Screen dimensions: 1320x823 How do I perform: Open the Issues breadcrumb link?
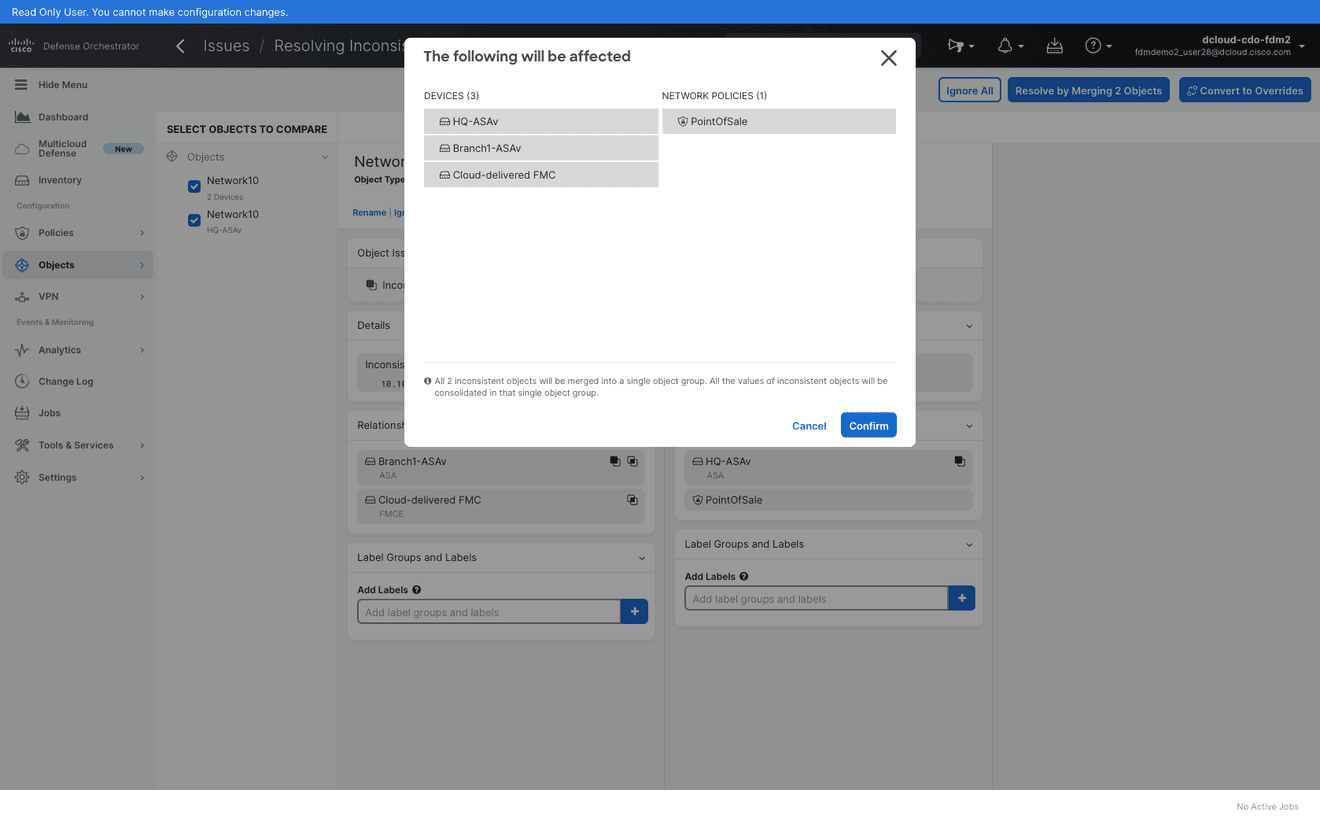tap(226, 46)
